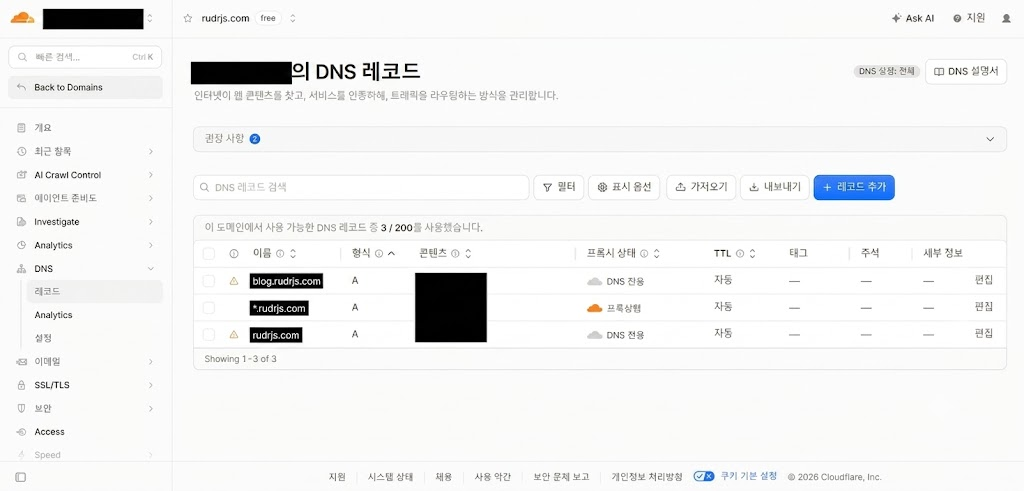Focus the 빠른 검색 quick search box
The image size is (1024, 491).
[85, 57]
